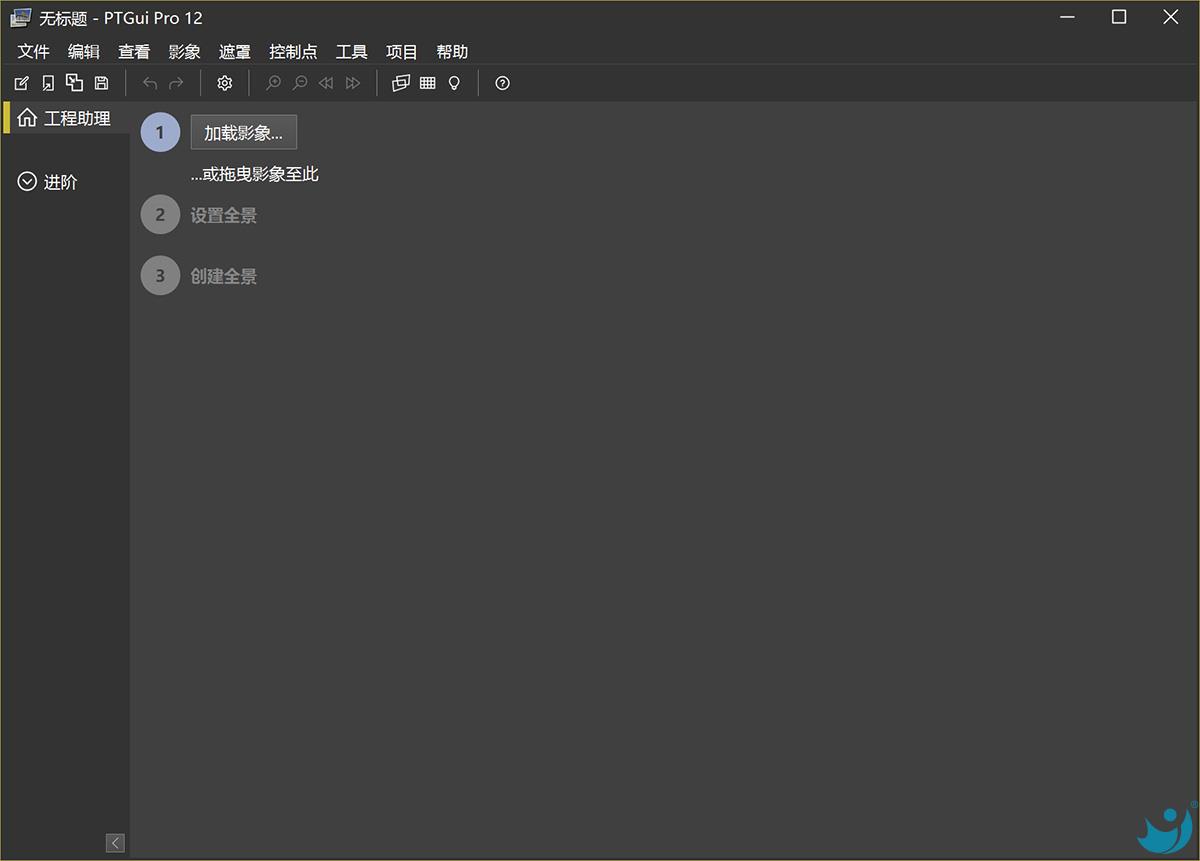This screenshot has height=861, width=1200.
Task: Click the overlapping squares icon left of save
Action: (75, 83)
